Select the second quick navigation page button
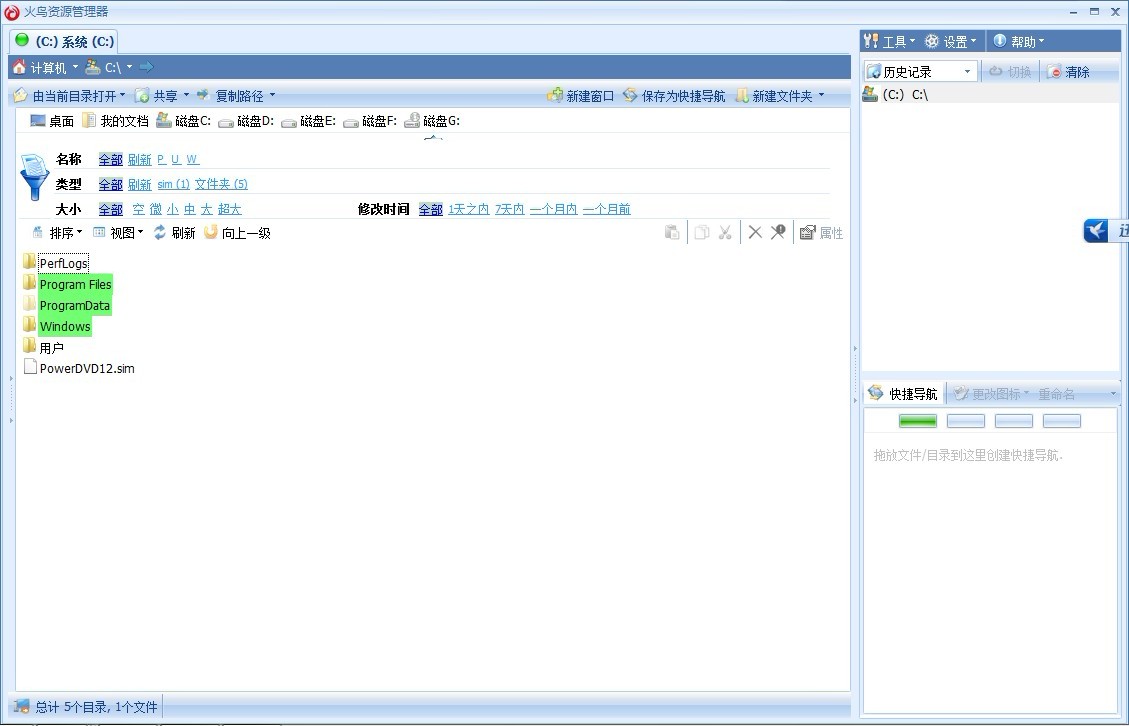 tap(965, 421)
